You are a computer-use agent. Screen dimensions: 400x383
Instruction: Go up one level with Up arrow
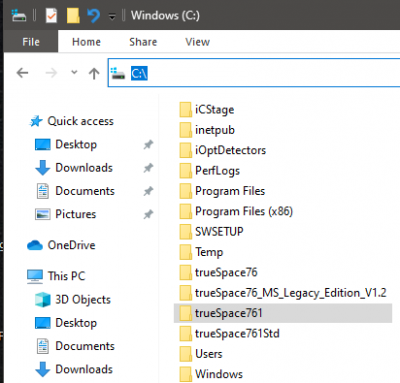tap(94, 73)
